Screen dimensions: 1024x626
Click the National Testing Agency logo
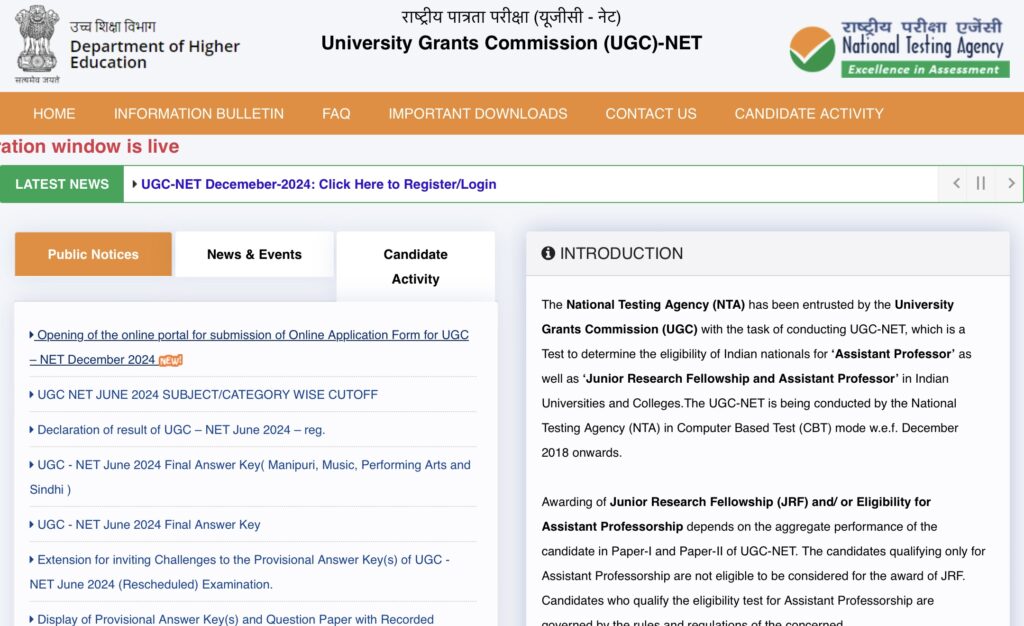[x=899, y=49]
